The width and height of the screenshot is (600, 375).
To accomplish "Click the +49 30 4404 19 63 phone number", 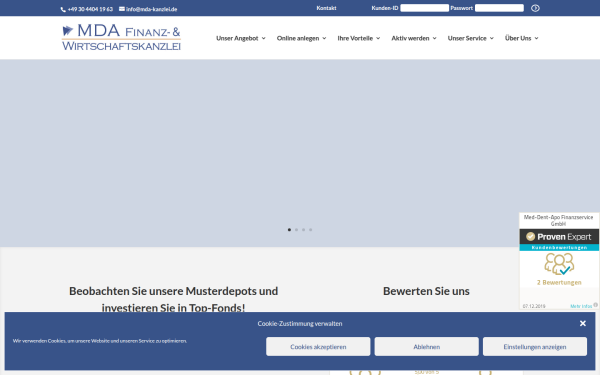I will [x=90, y=9].
